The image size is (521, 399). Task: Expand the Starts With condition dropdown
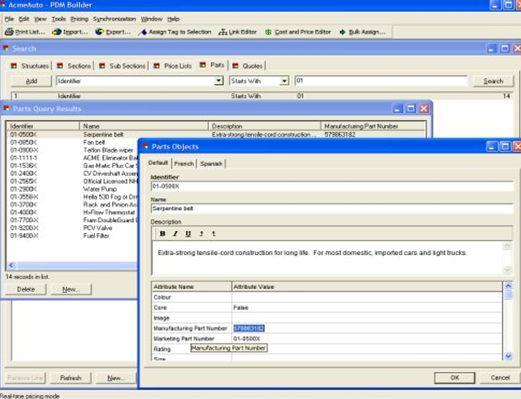click(284, 81)
